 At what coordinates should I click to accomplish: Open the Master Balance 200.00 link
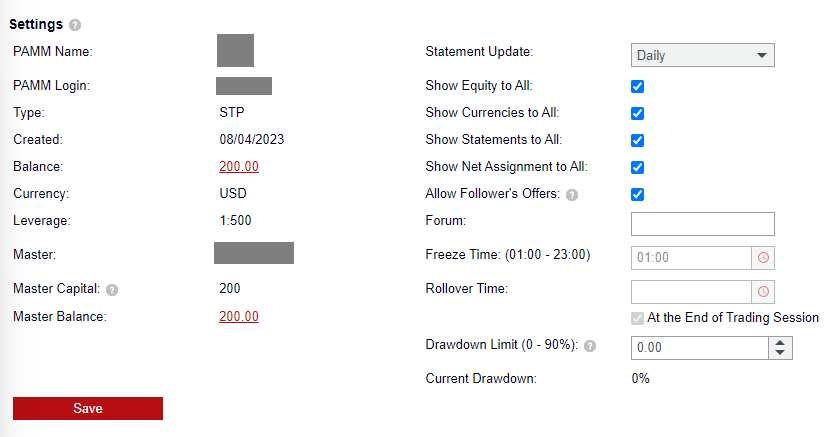(239, 317)
